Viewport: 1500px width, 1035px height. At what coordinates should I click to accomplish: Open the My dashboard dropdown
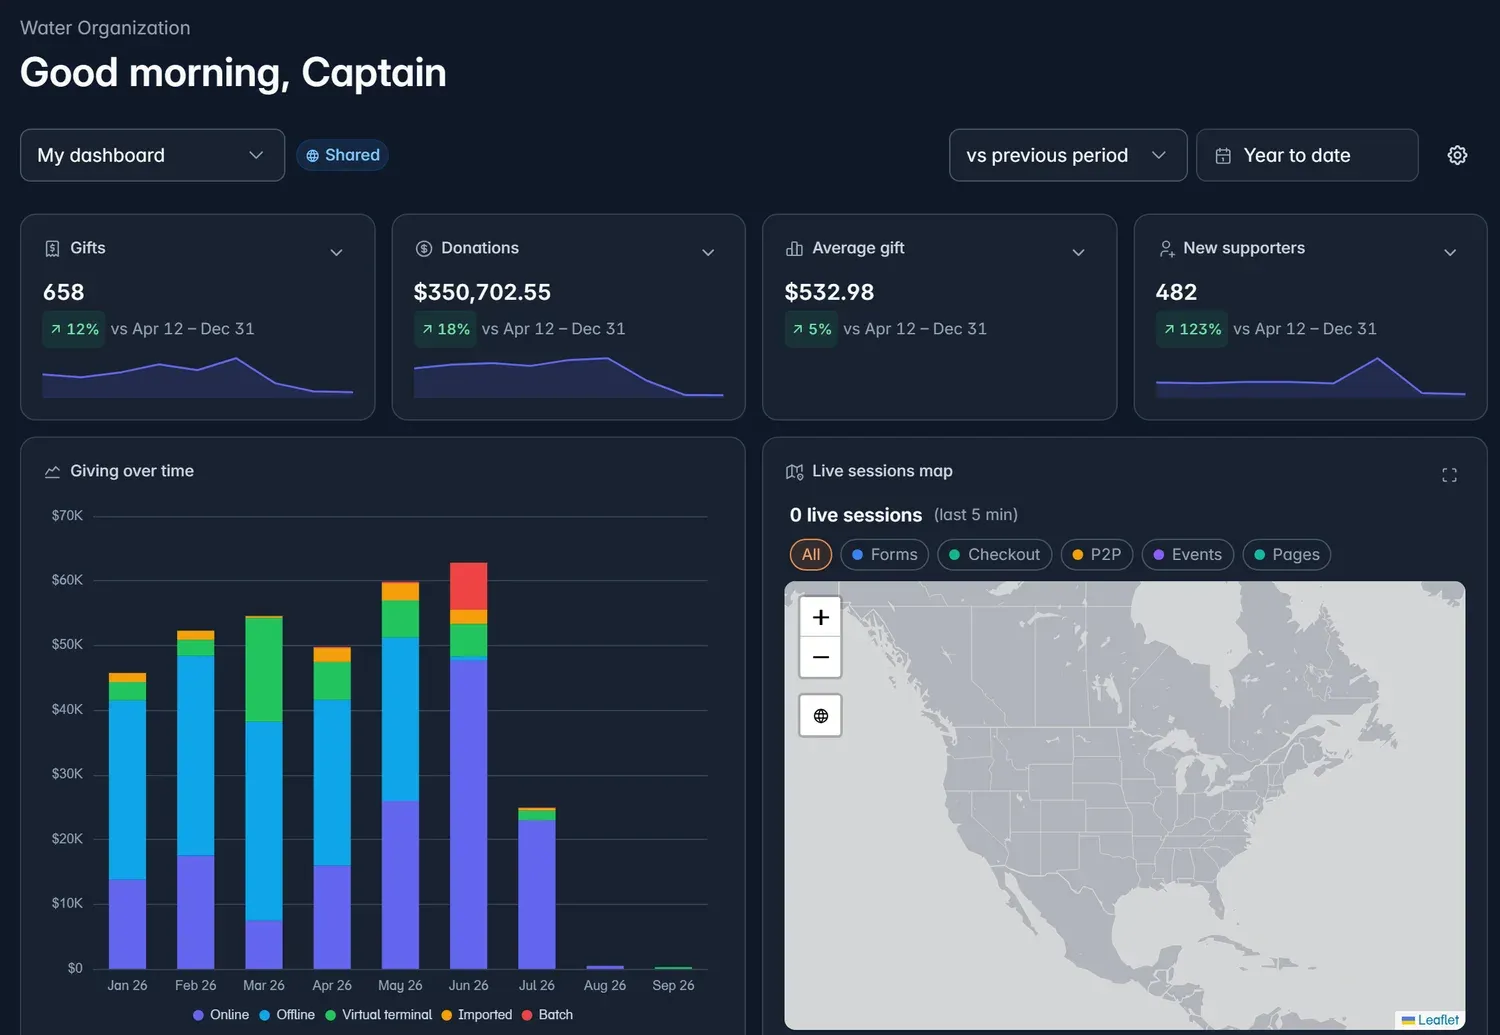pos(152,155)
